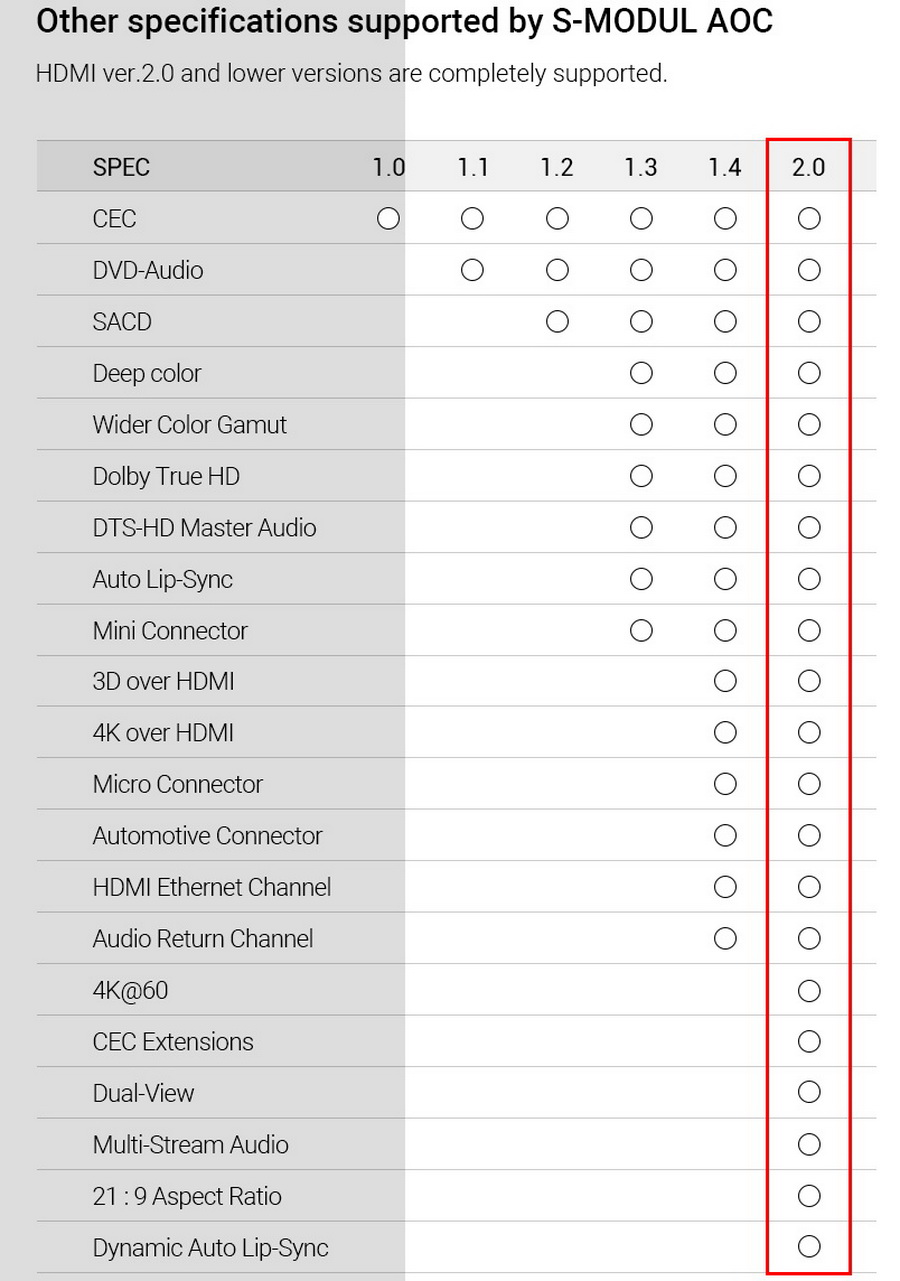Select the Deep color circle in column 1.3
The height and width of the screenshot is (1281, 900).
[x=641, y=373]
